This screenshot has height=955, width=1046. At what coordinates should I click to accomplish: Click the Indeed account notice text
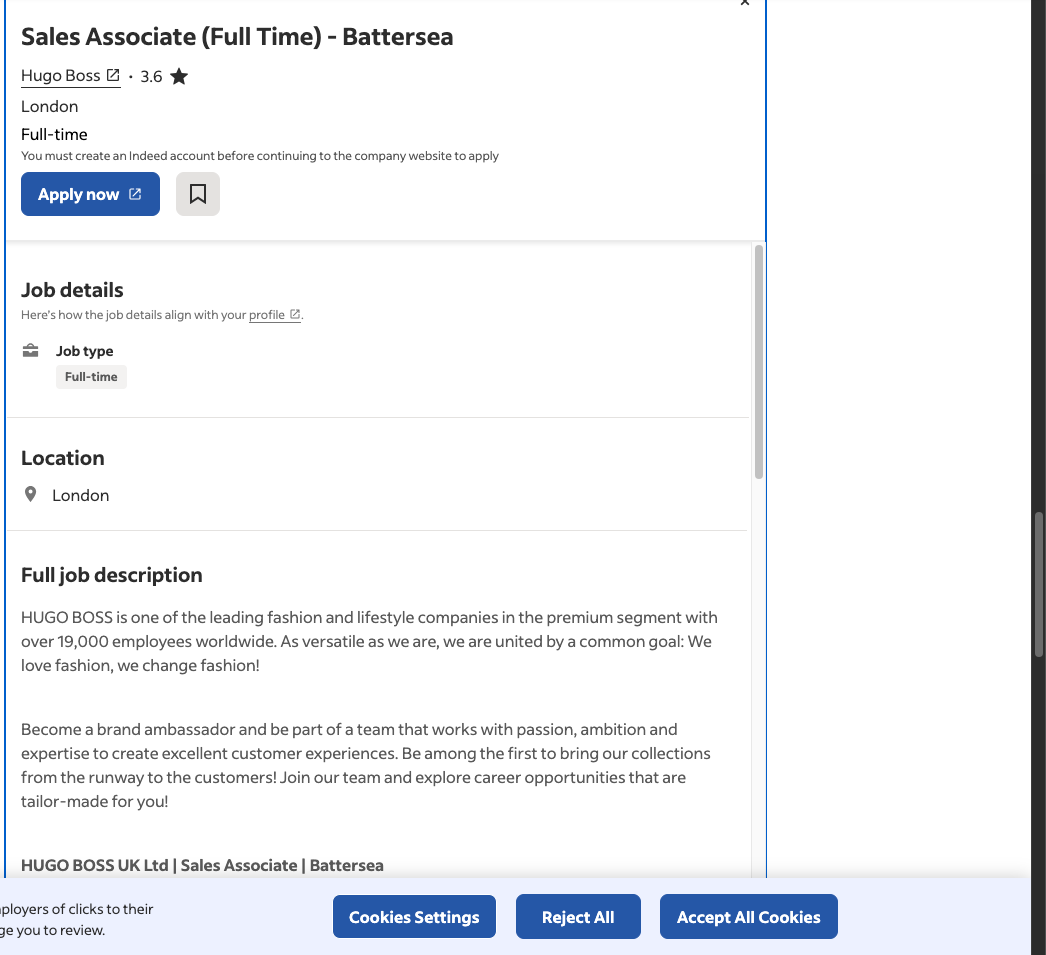click(x=259, y=156)
